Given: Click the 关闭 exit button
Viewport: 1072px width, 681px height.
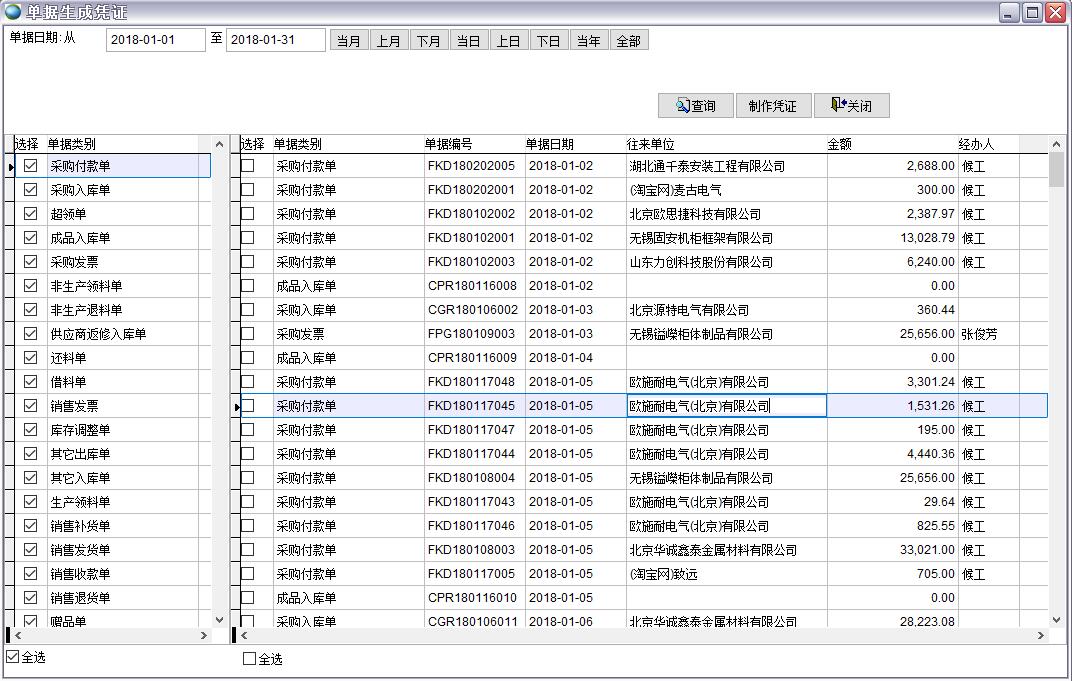Looking at the screenshot, I should coord(851,106).
